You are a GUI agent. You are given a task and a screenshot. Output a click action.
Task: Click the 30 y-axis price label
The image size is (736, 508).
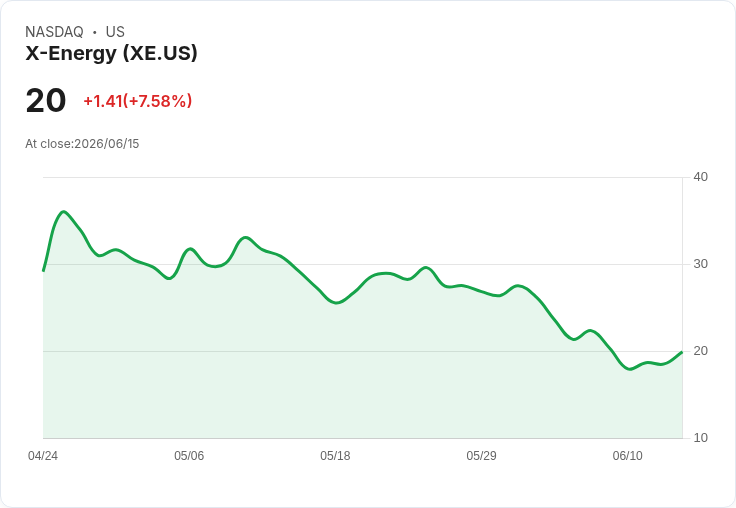click(x=700, y=264)
